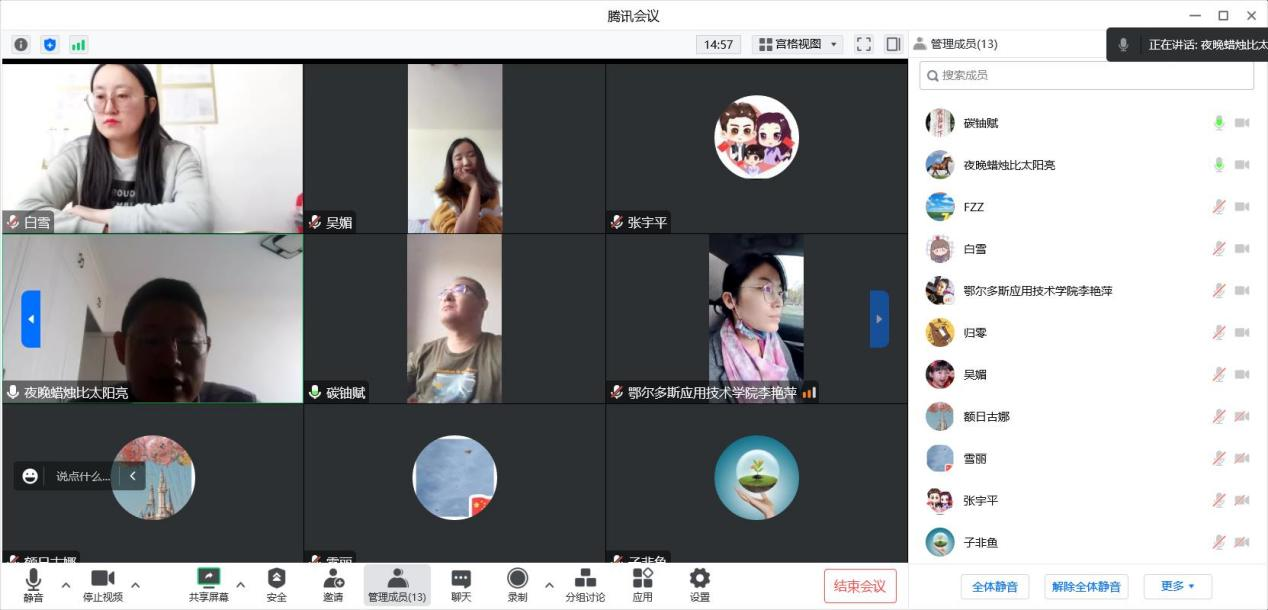Select 鄂尔多斯应用技术学院李艳萍 video tile
This screenshot has height=610, width=1268.
pyautogui.click(x=756, y=319)
